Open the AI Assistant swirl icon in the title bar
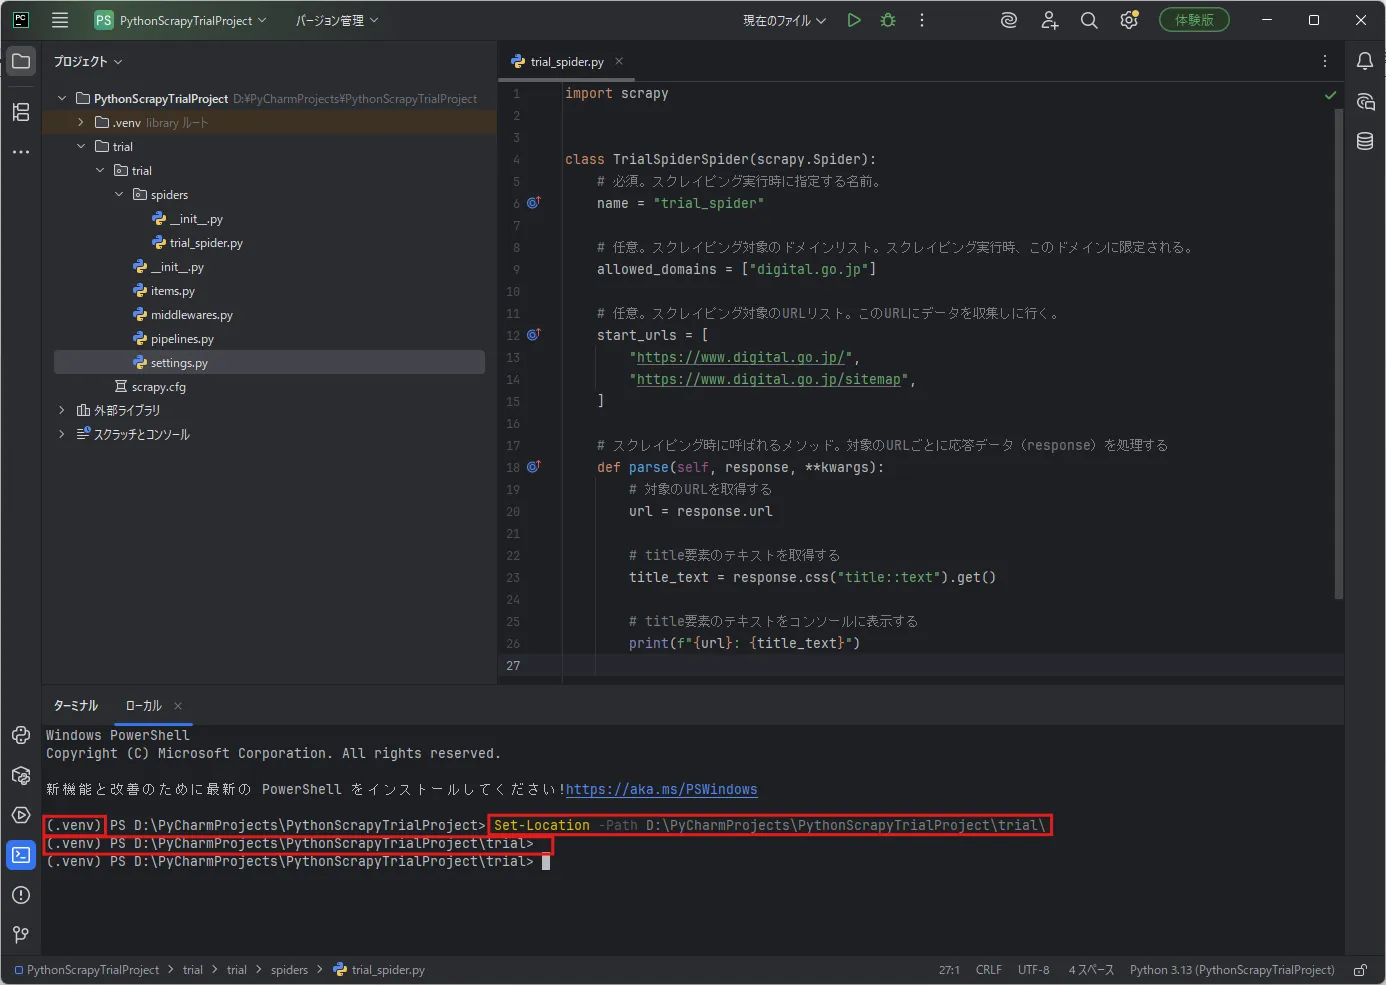The image size is (1386, 985). point(1009,20)
